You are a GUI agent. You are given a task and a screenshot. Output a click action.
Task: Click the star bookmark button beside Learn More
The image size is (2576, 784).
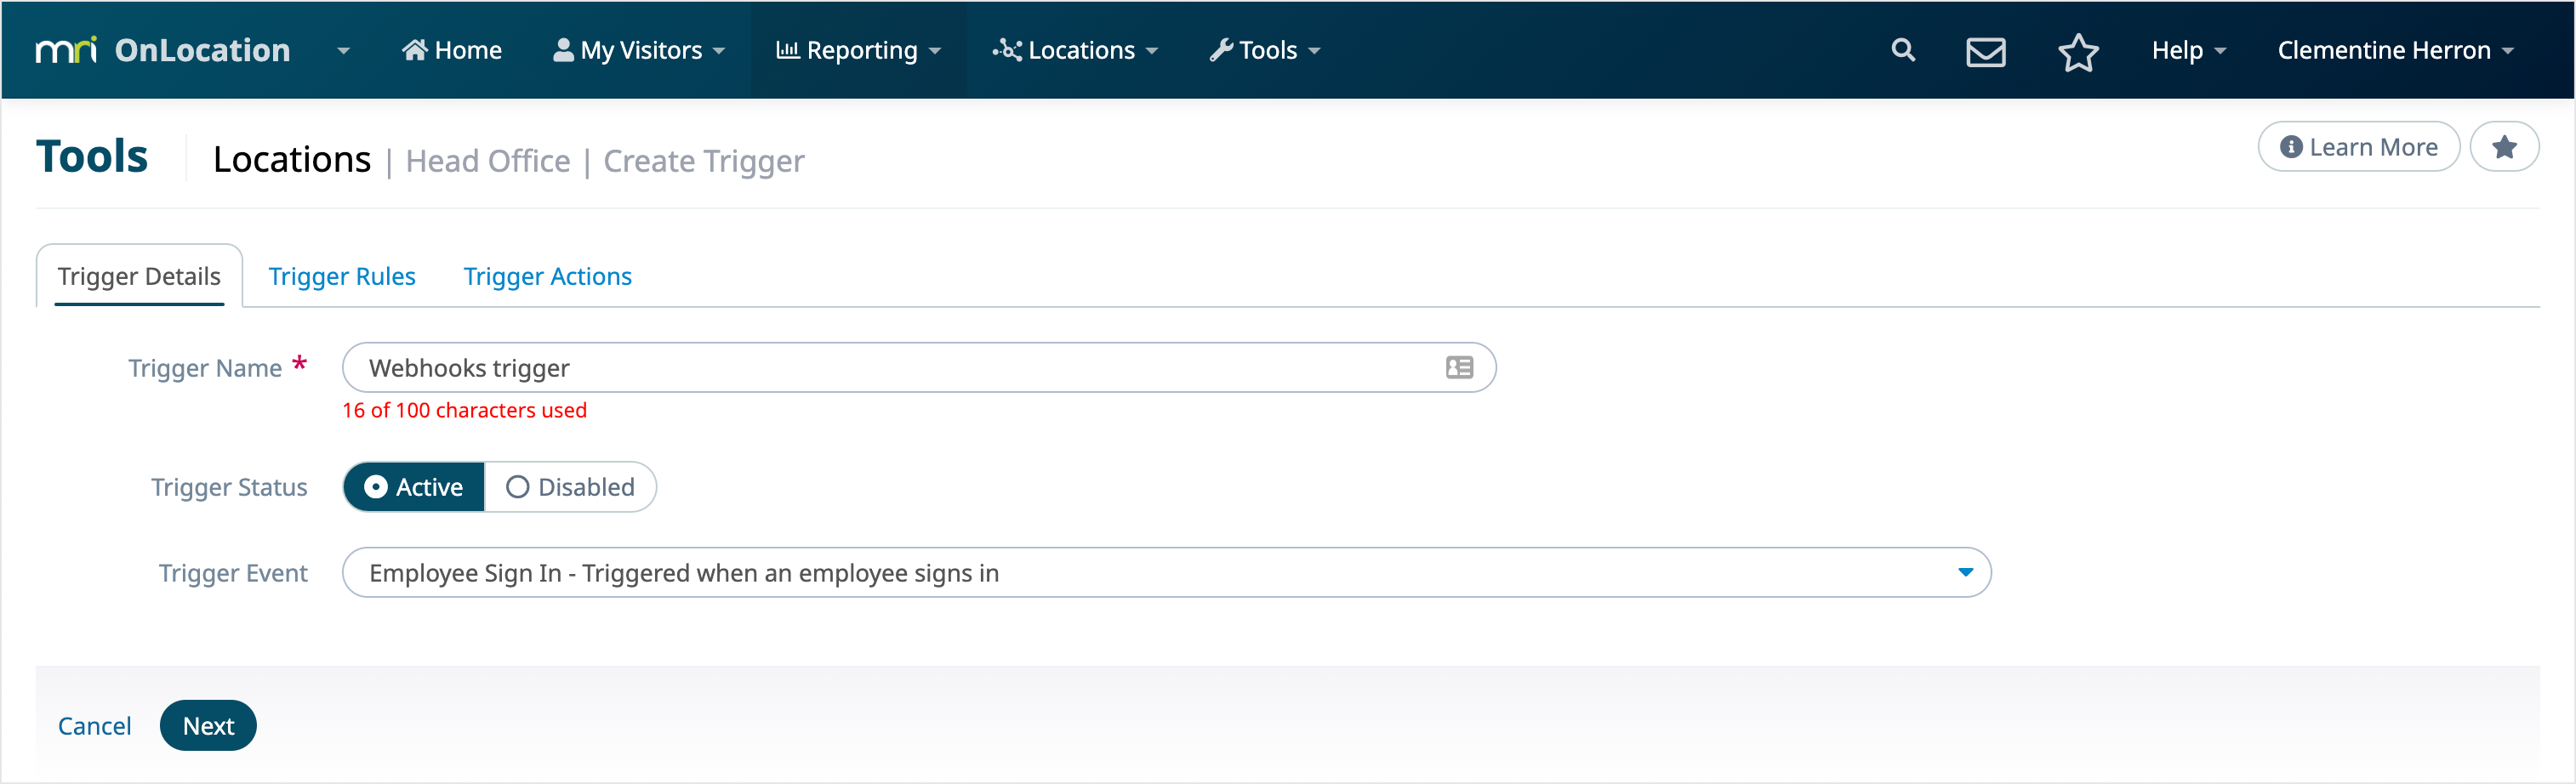2504,147
